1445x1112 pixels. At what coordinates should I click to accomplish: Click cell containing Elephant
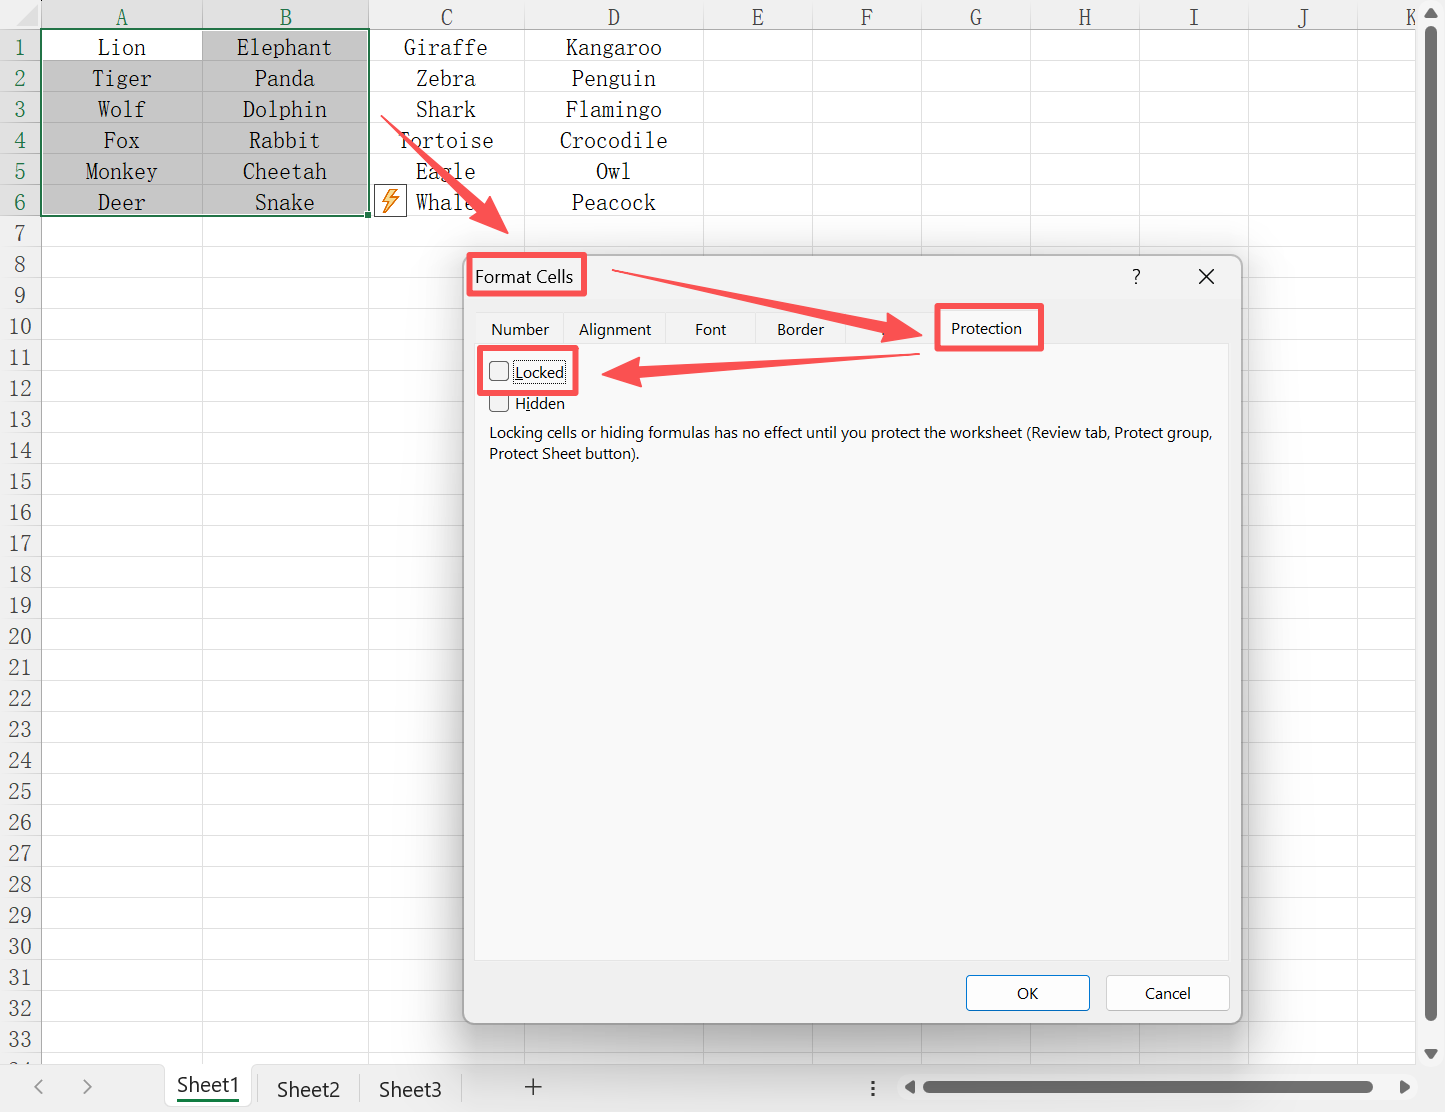(x=285, y=47)
